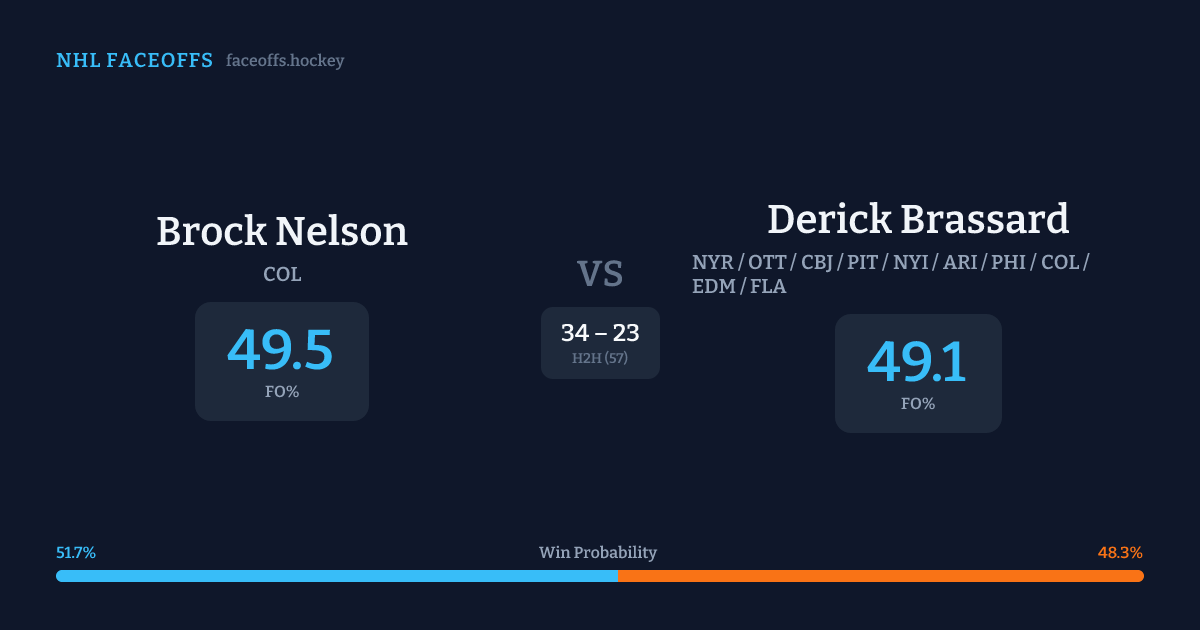Click the COL team label under Brock Nelson

(x=282, y=274)
